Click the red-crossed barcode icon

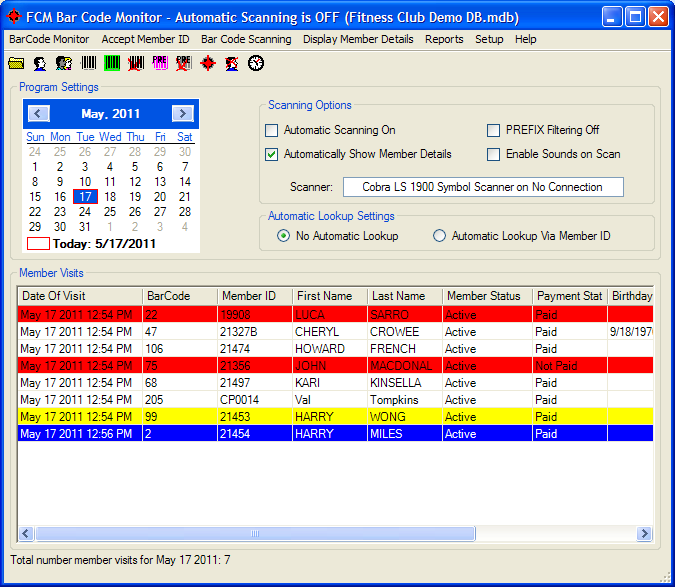click(x=136, y=63)
